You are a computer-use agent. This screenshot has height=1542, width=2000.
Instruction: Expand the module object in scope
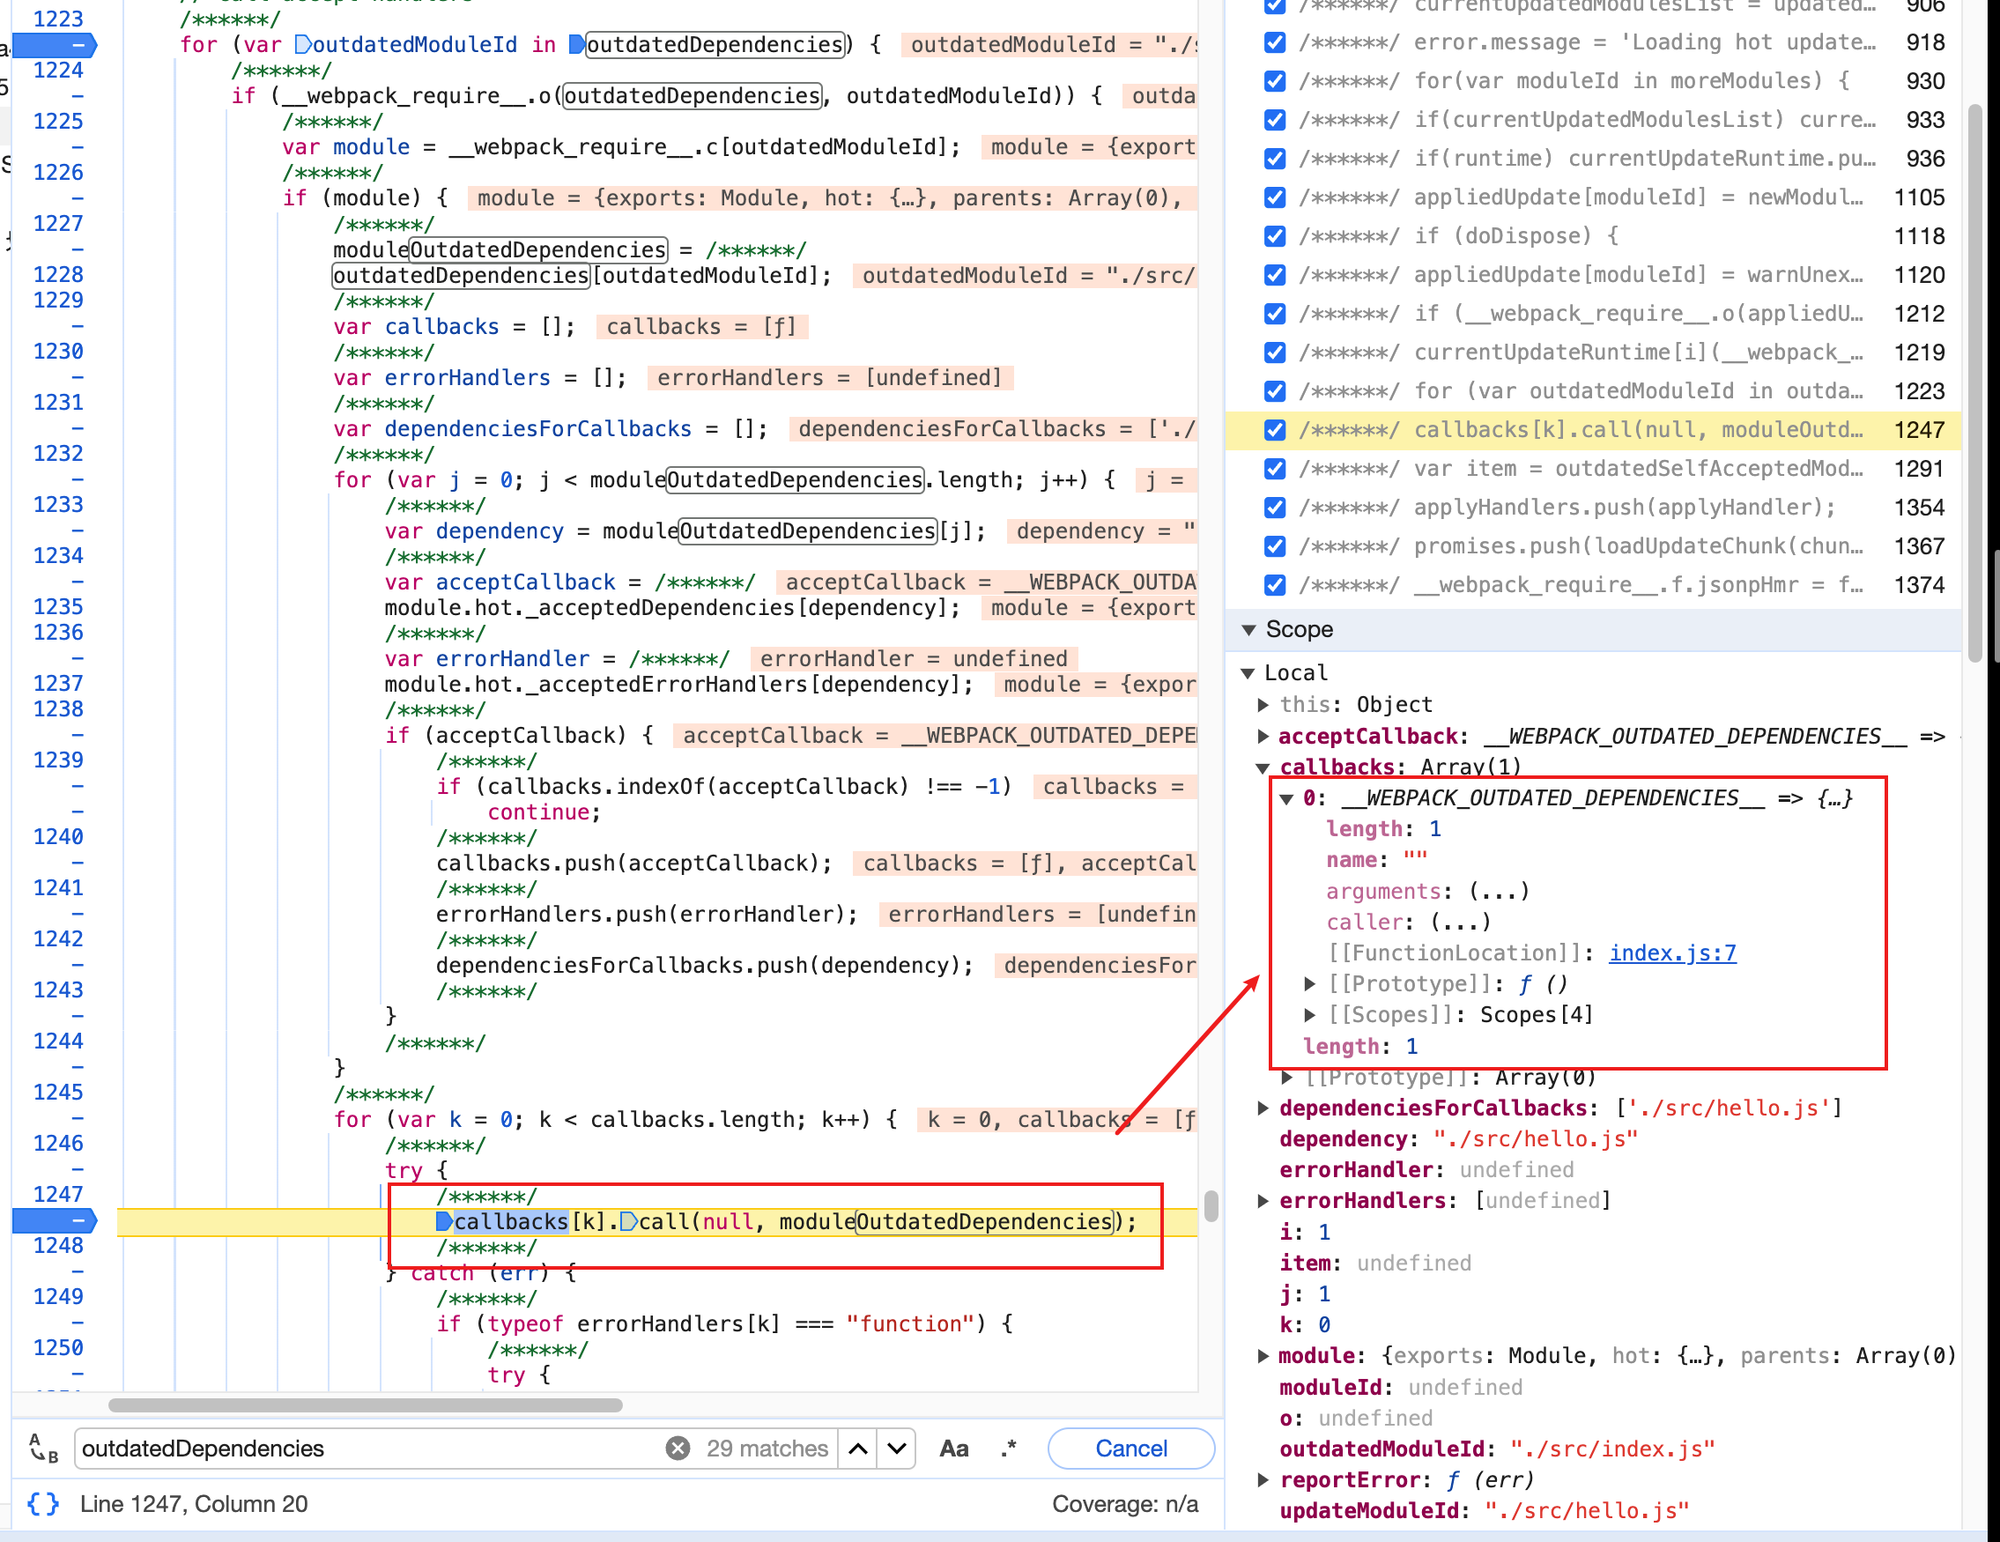[1263, 1356]
